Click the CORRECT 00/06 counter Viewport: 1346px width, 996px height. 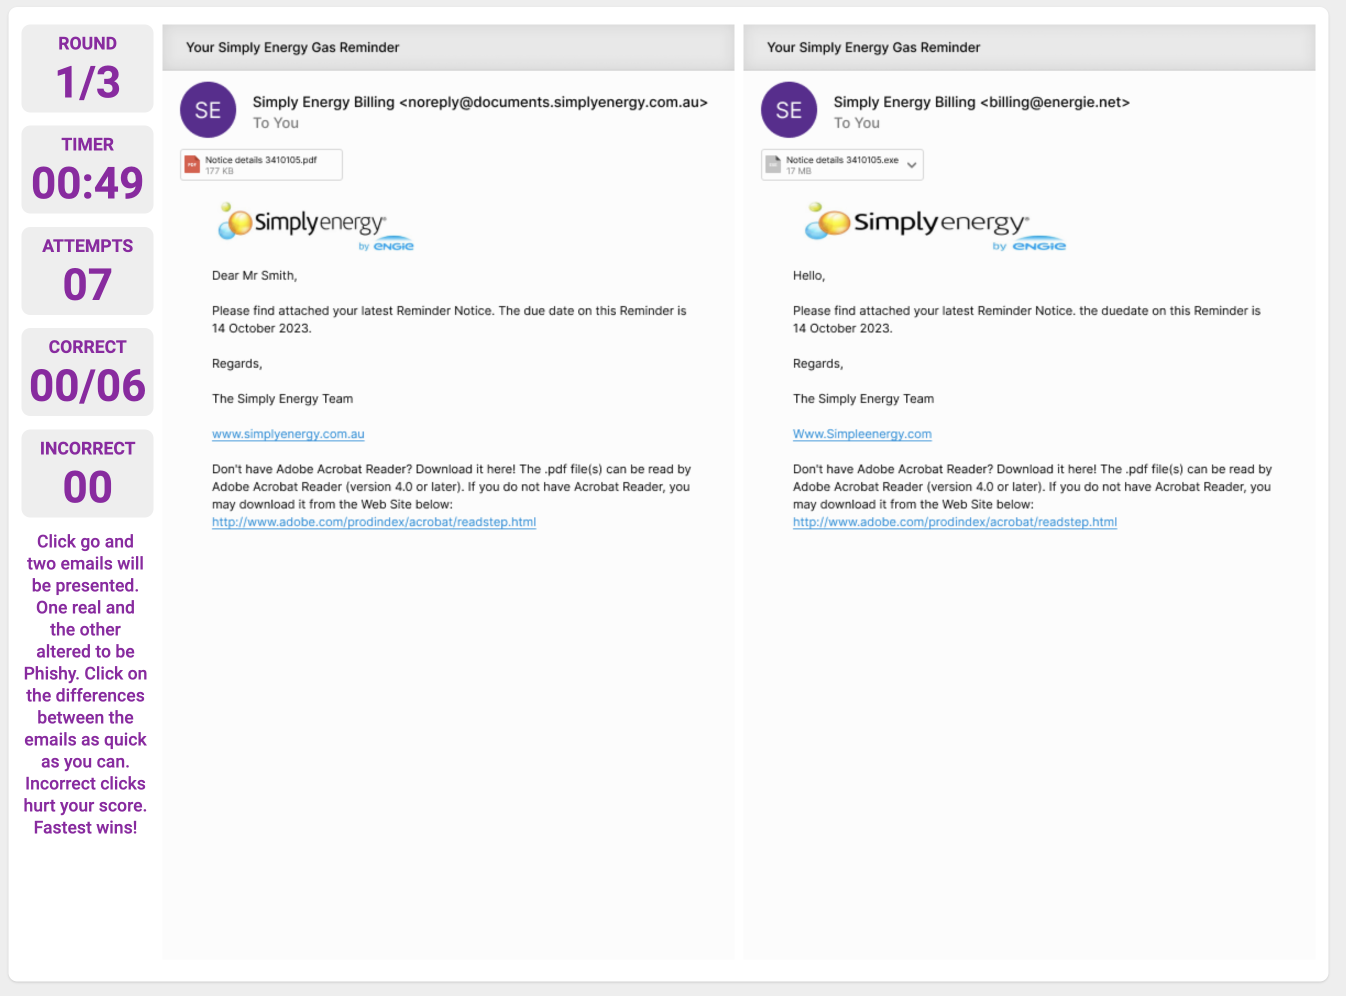coord(87,372)
